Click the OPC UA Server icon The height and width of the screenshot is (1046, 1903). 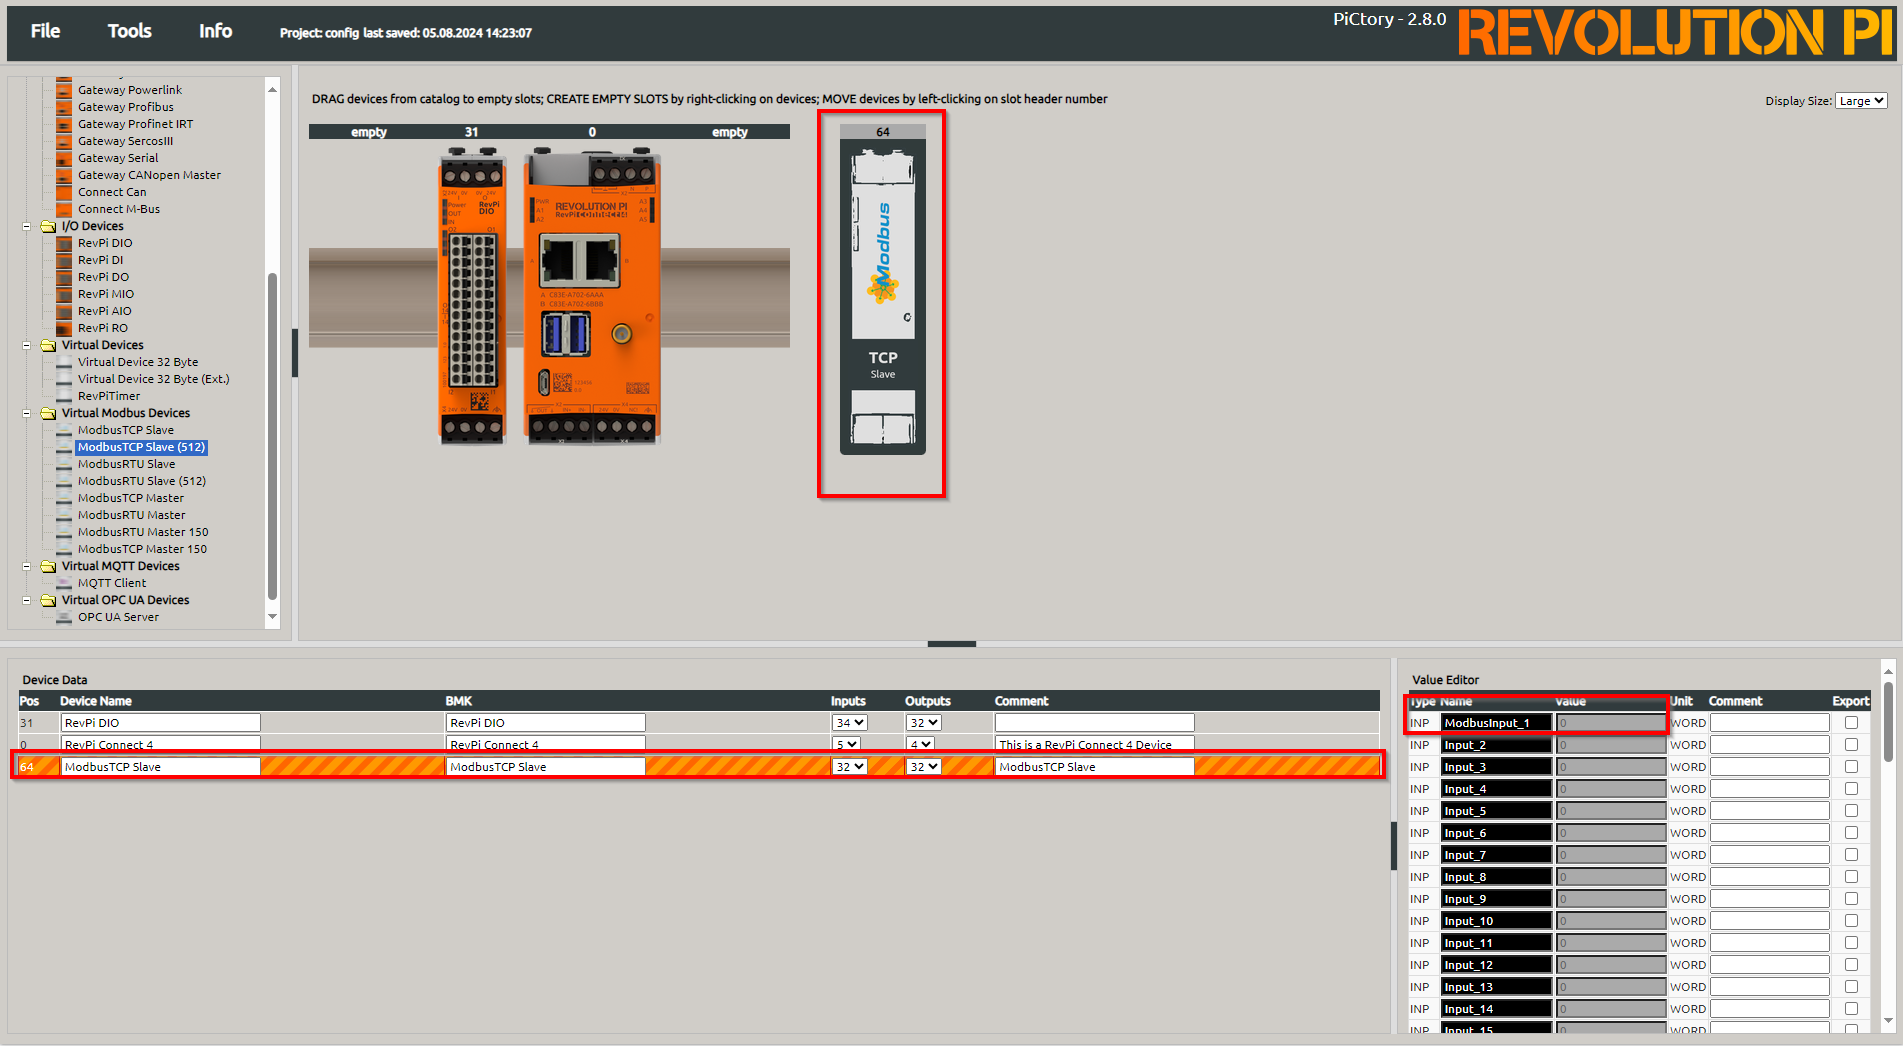[64, 617]
